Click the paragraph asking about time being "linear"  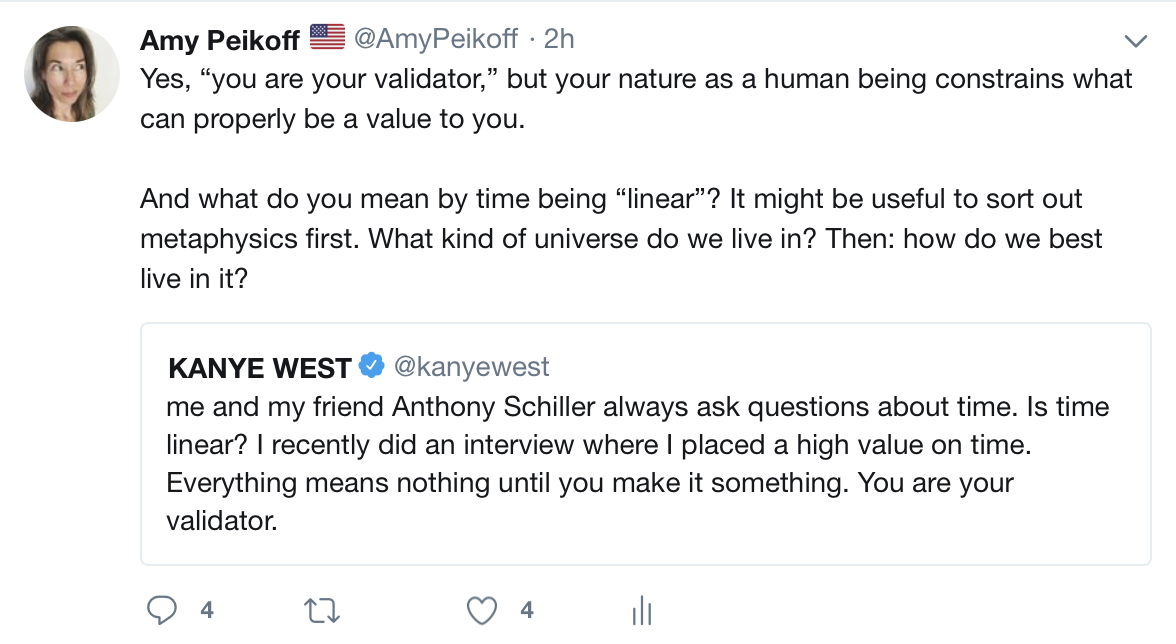(620, 238)
